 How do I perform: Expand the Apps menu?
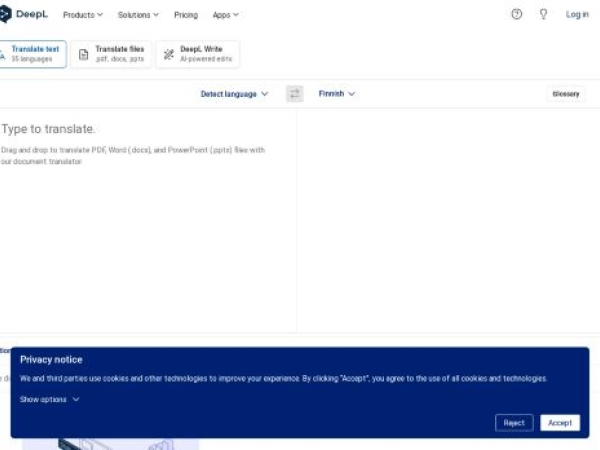(x=225, y=15)
